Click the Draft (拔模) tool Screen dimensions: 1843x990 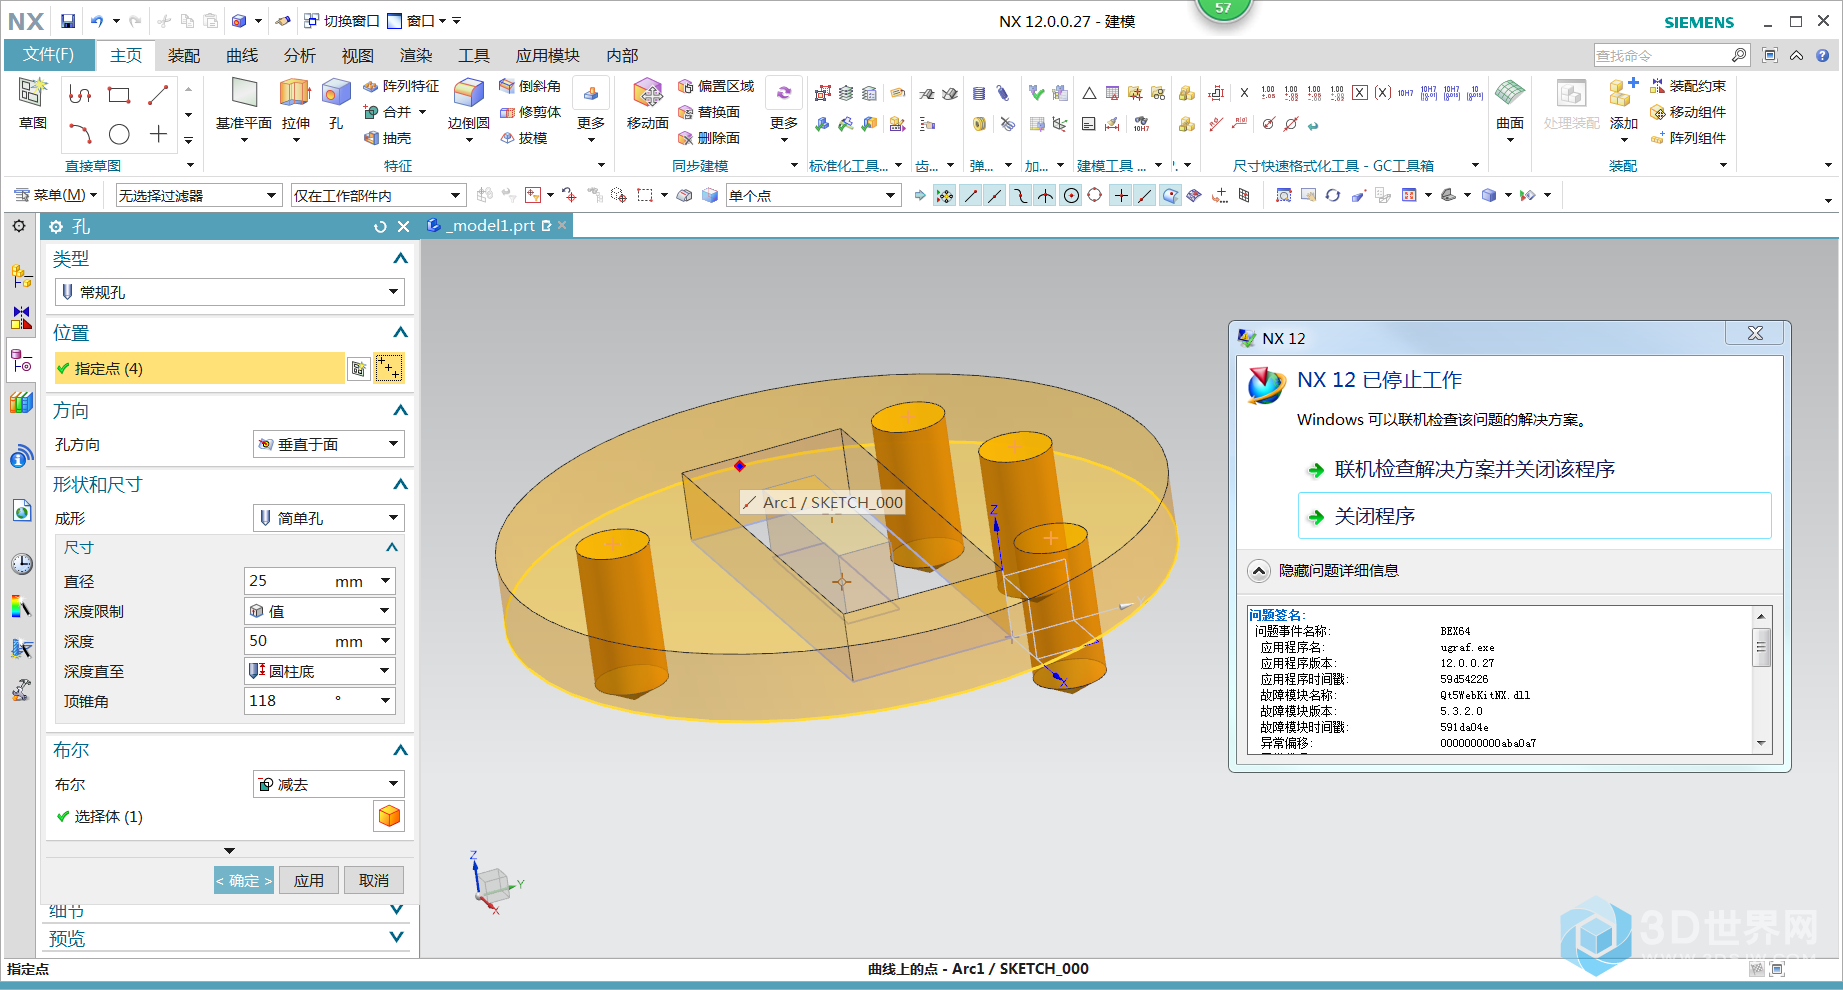[523, 138]
